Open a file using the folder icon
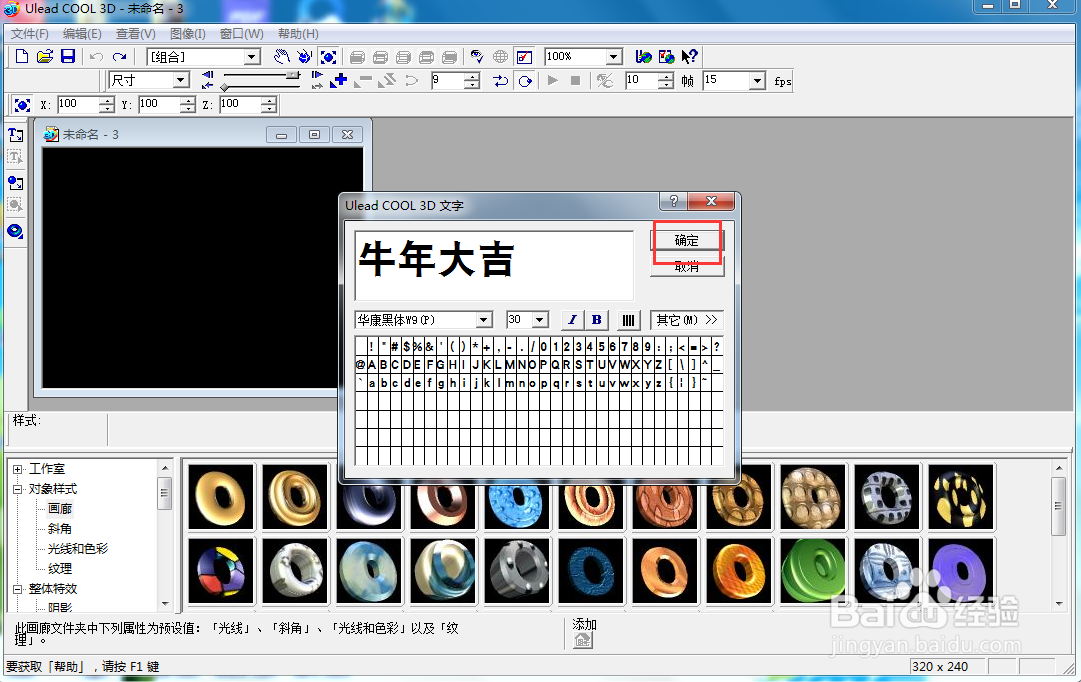The height and width of the screenshot is (682, 1081). 45,57
